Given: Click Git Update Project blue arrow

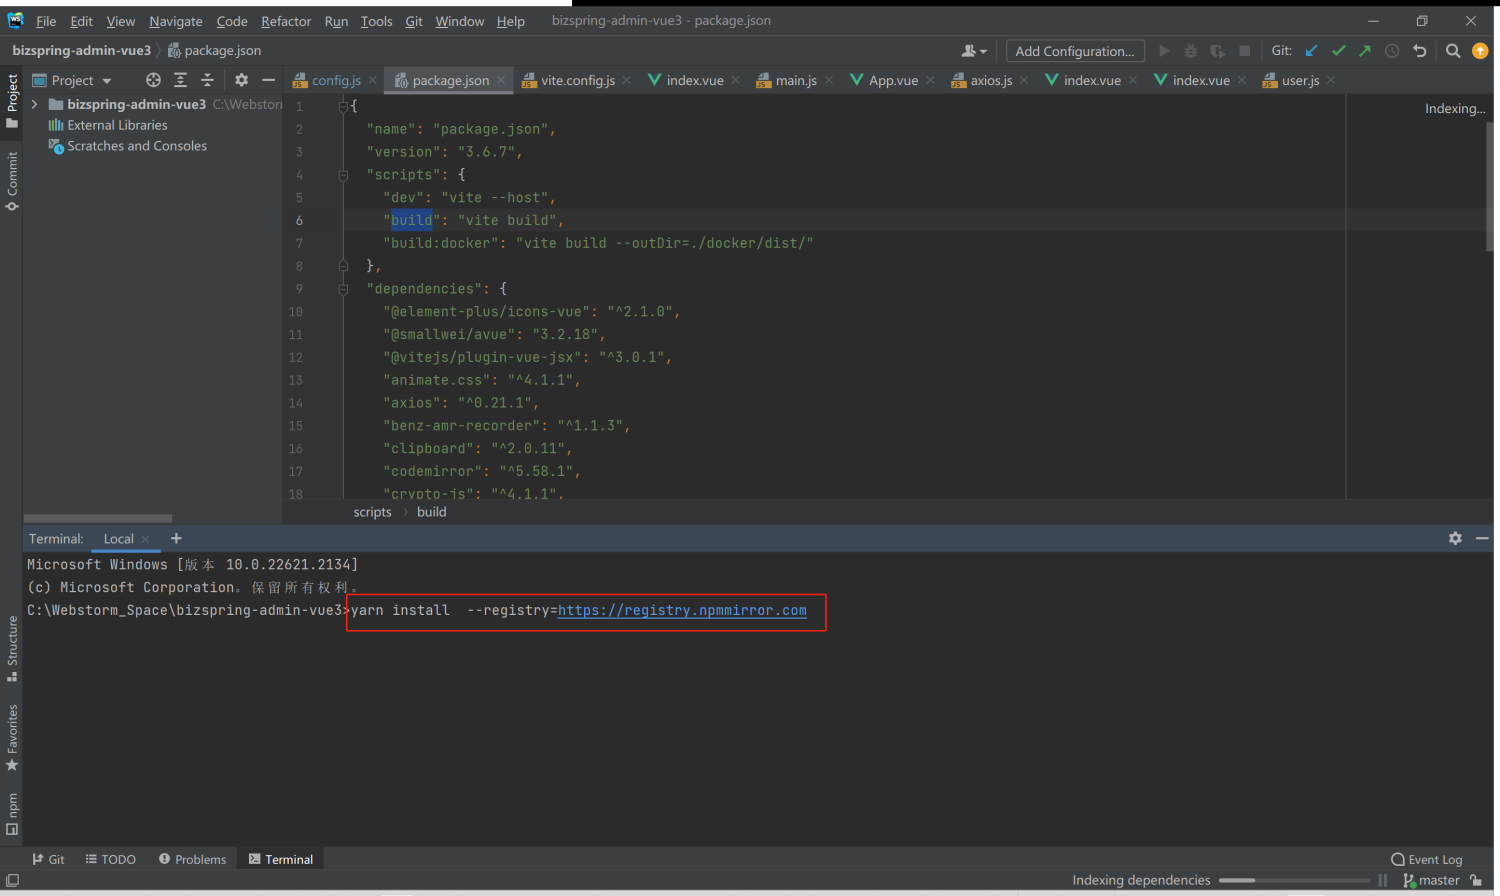Looking at the screenshot, I should [1311, 51].
